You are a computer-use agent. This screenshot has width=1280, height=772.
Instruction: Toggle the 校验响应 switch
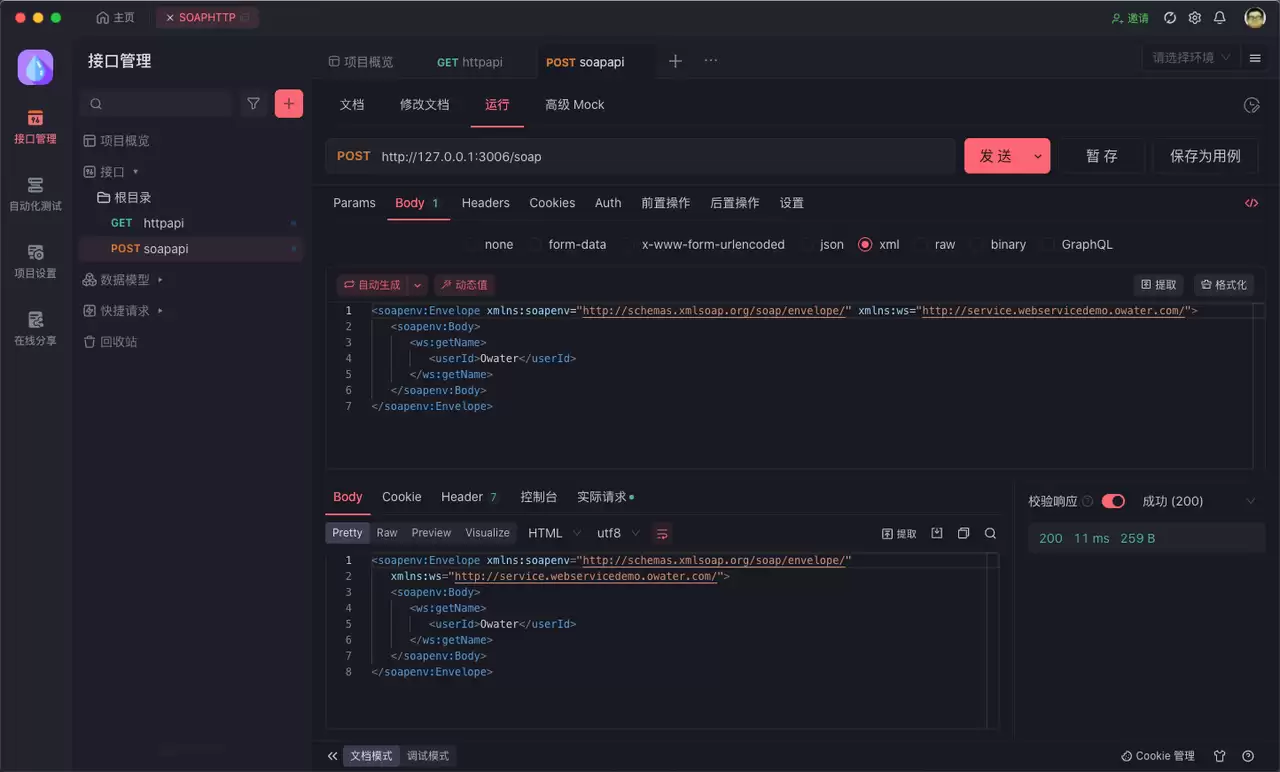click(1113, 501)
